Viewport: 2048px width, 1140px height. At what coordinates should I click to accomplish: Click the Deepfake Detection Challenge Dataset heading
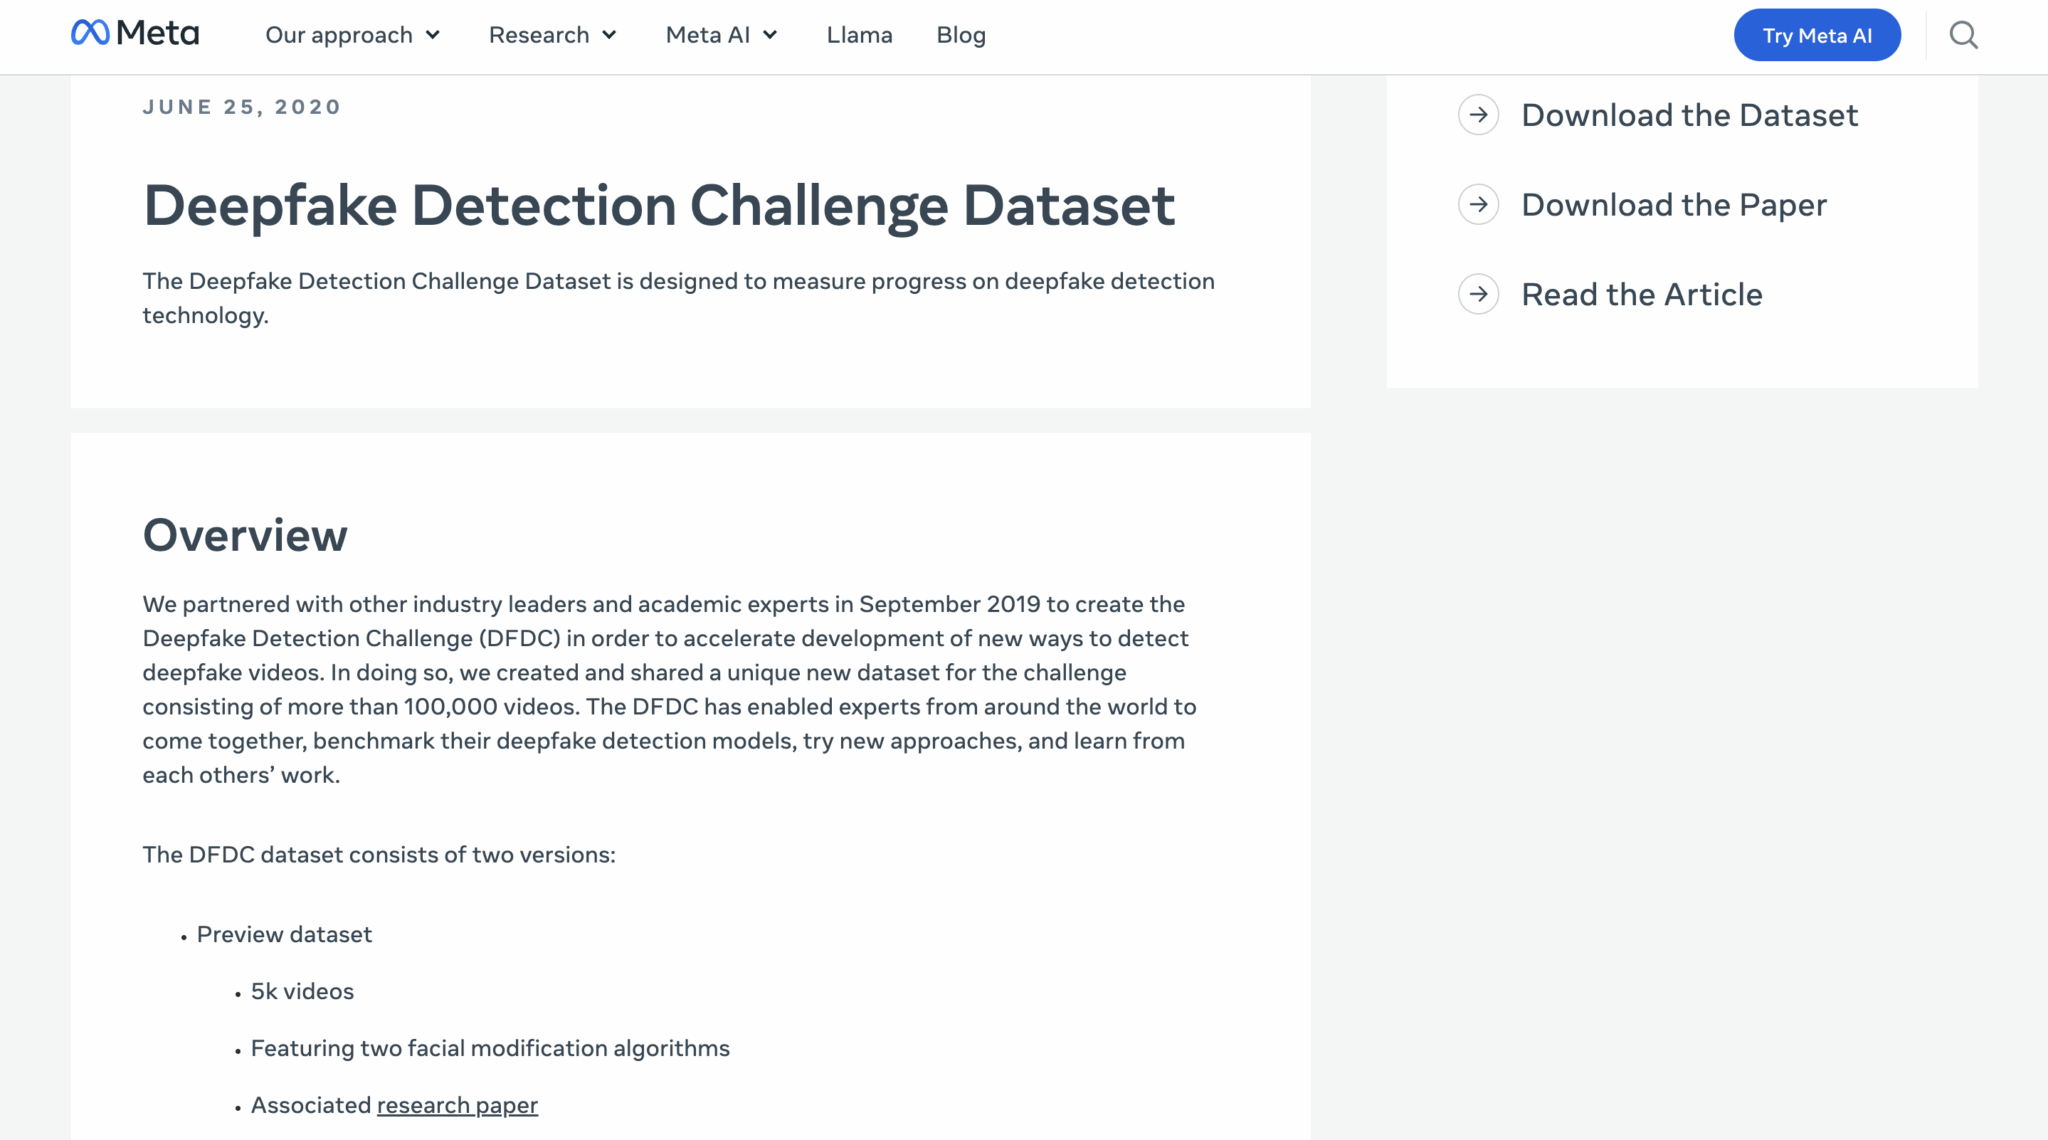tap(659, 205)
